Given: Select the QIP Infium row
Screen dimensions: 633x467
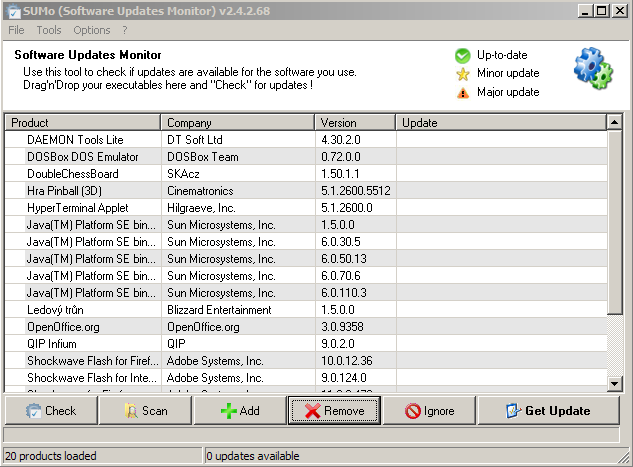Looking at the screenshot, I should click(306, 343).
